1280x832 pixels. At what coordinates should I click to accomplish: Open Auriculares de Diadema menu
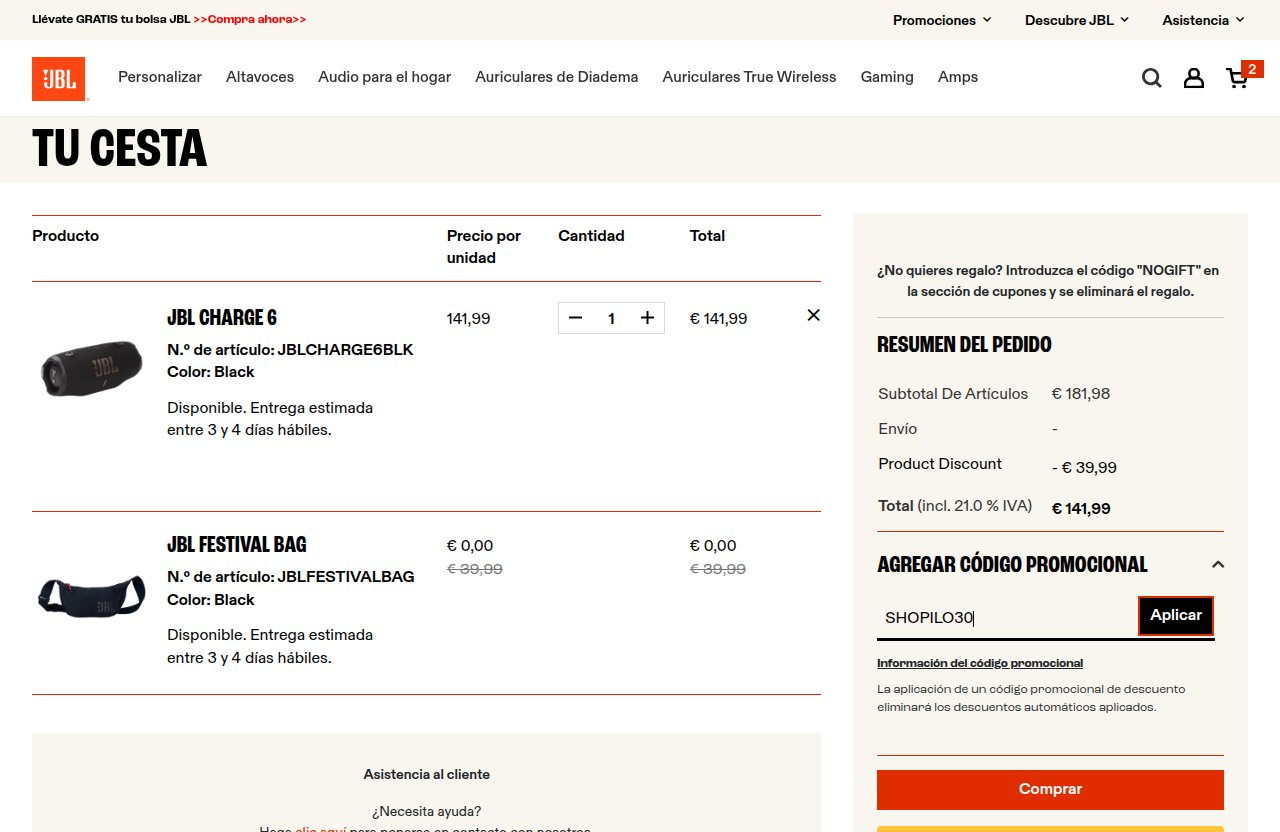(557, 77)
